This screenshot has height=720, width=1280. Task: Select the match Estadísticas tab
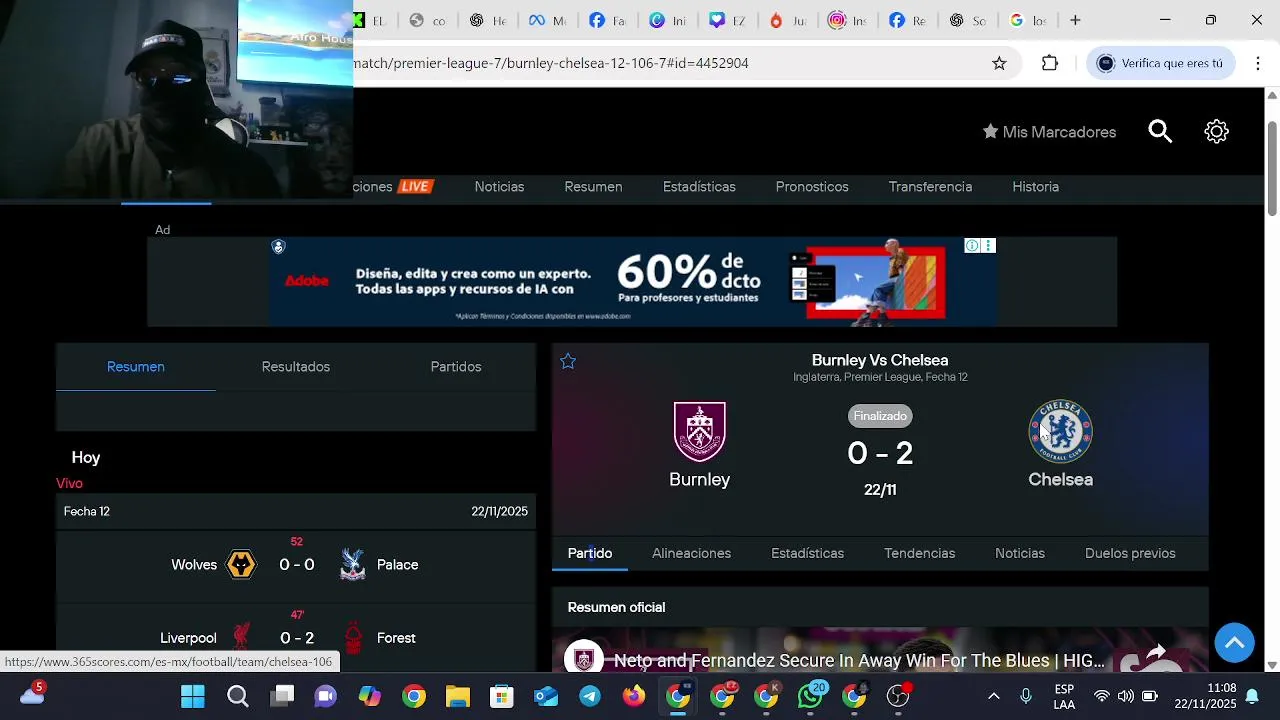pyautogui.click(x=807, y=553)
